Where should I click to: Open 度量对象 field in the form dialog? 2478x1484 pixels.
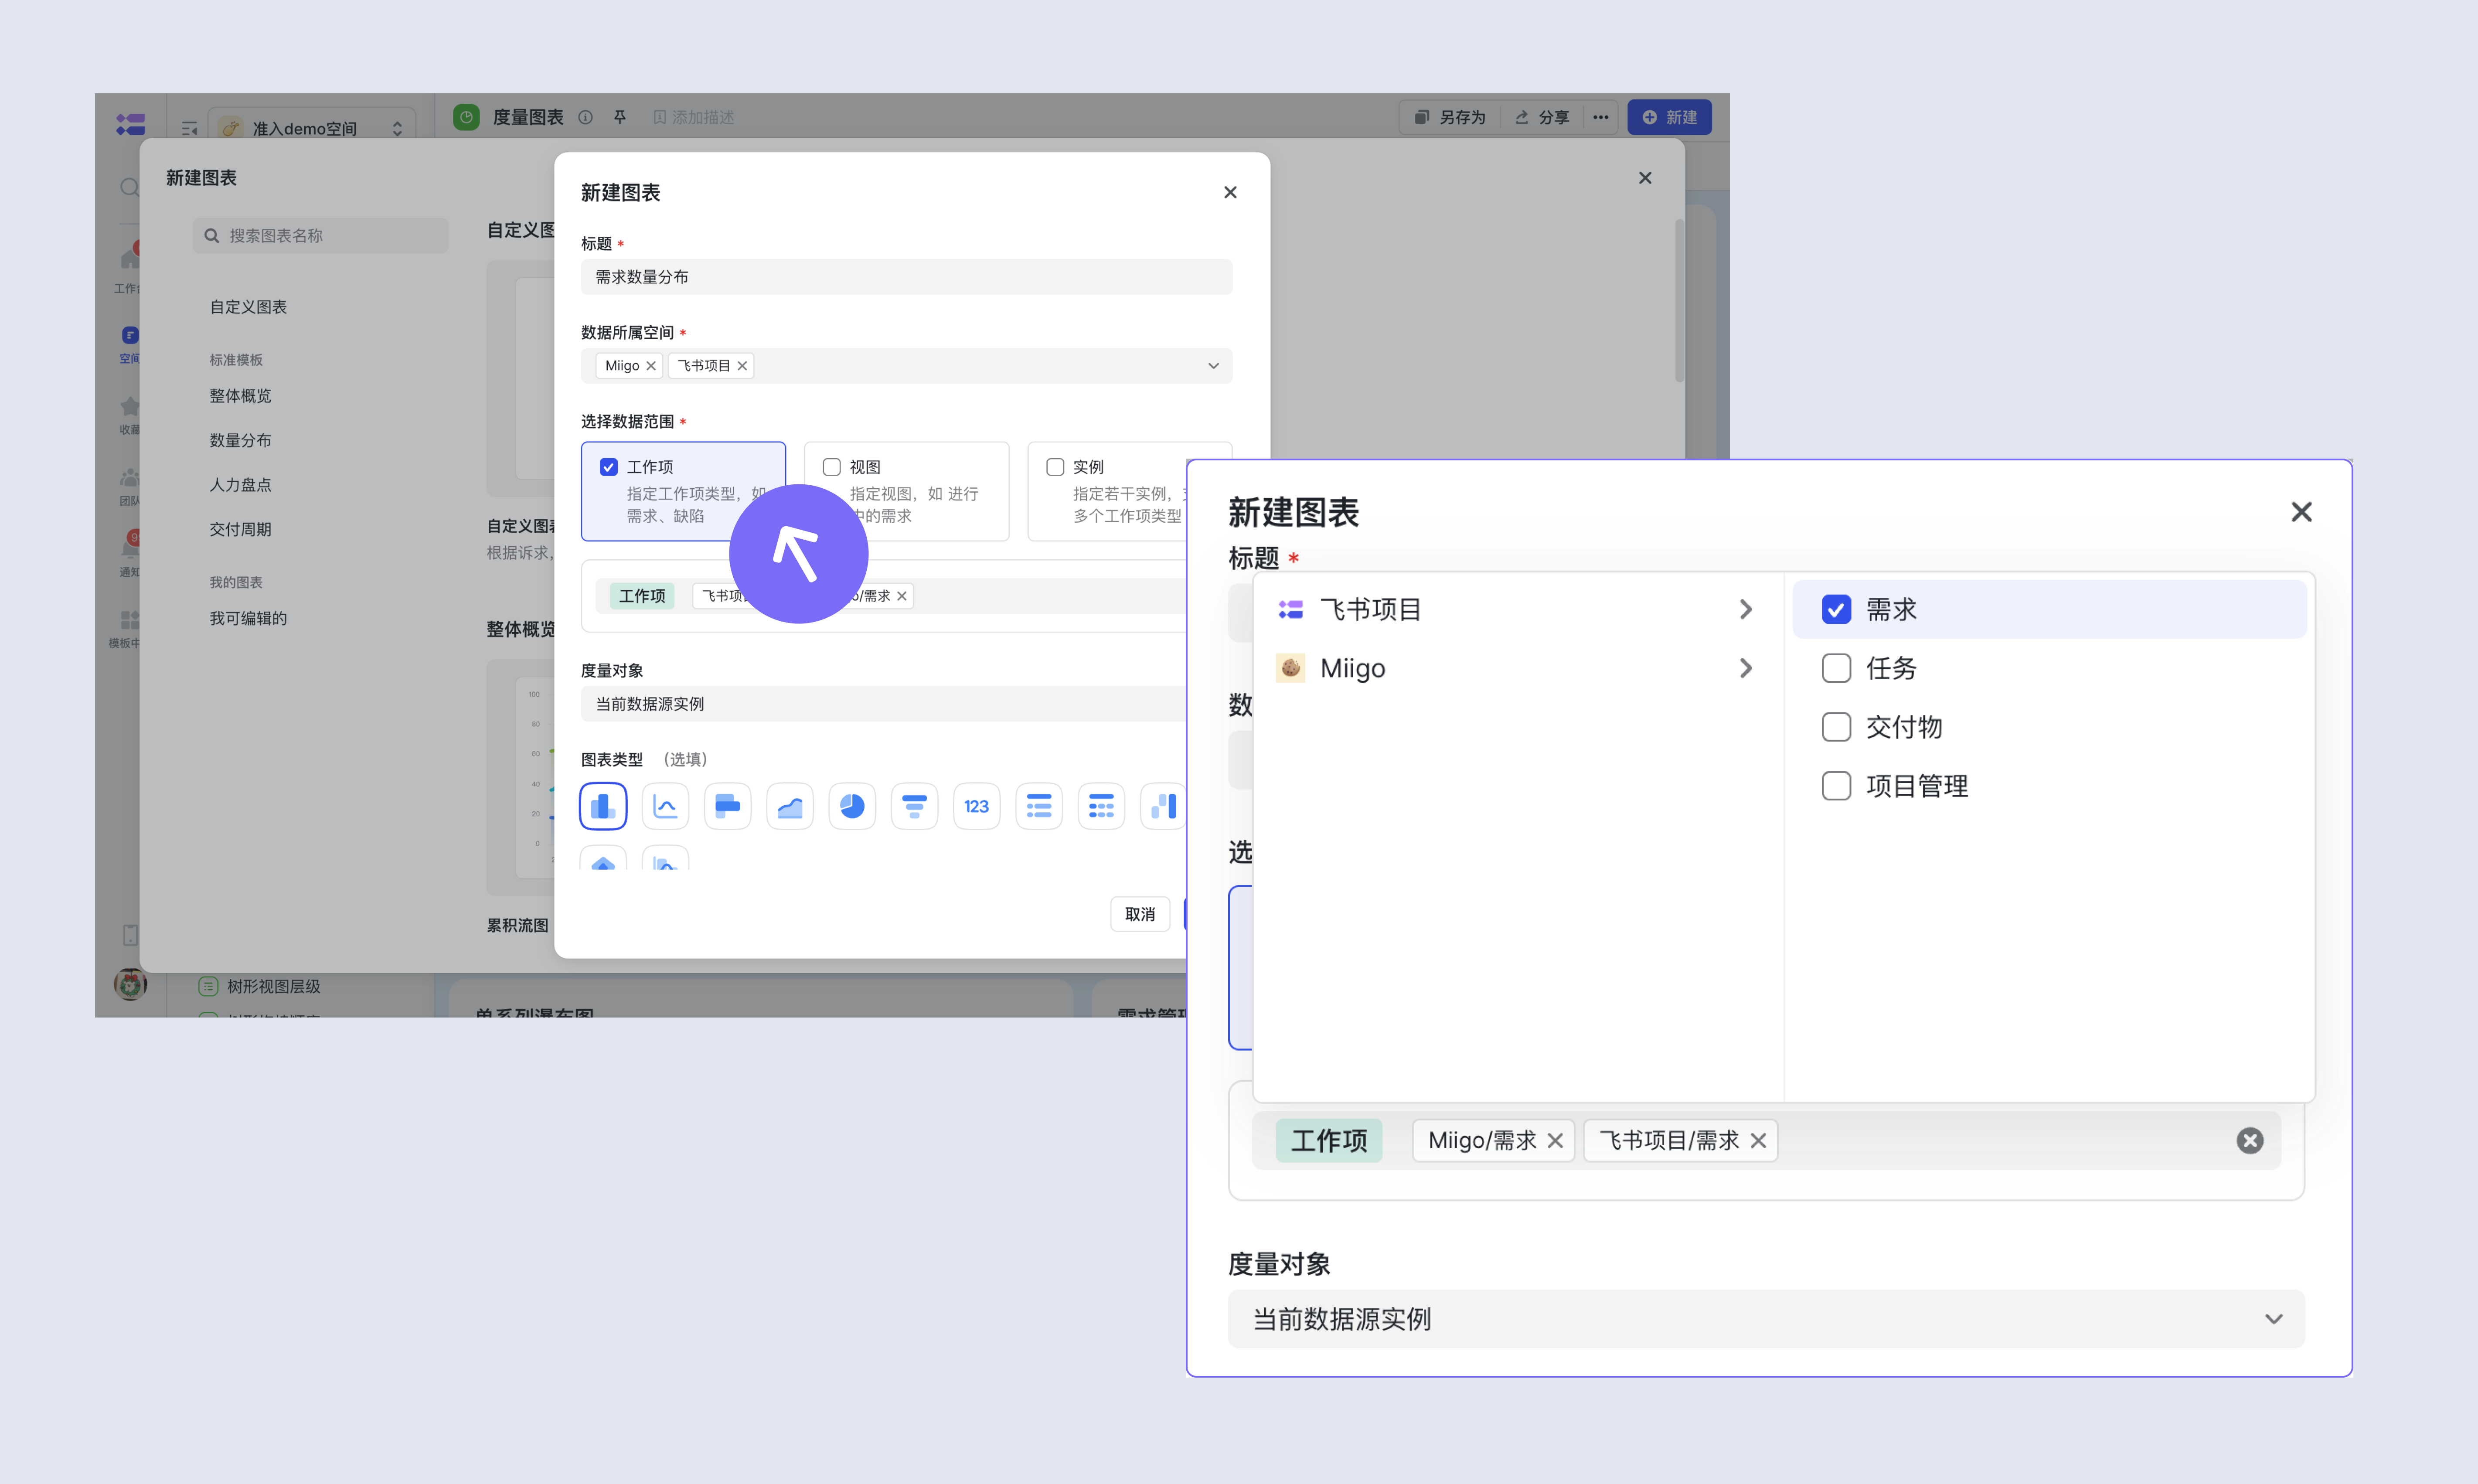[x=884, y=704]
